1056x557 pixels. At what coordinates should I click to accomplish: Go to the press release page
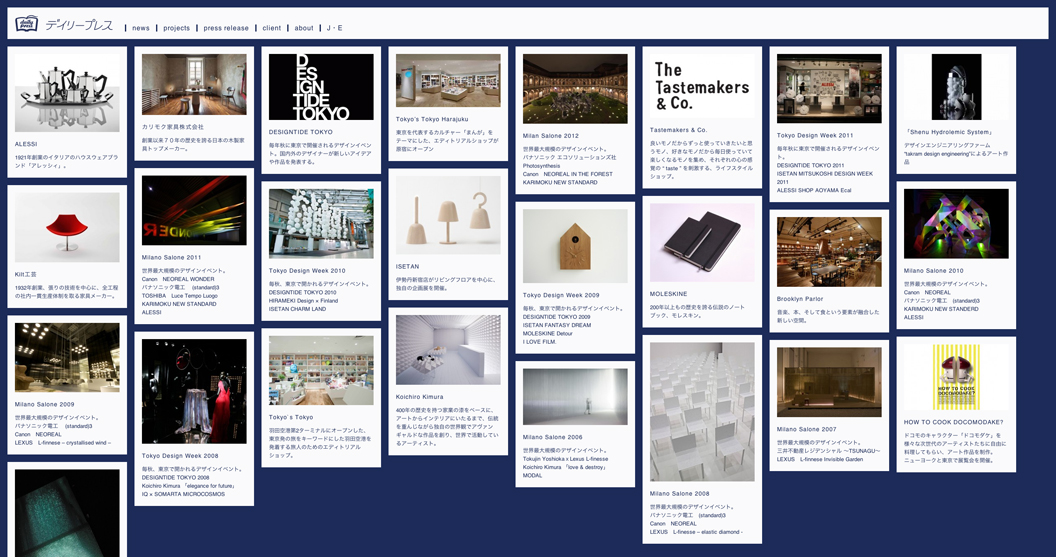point(226,28)
